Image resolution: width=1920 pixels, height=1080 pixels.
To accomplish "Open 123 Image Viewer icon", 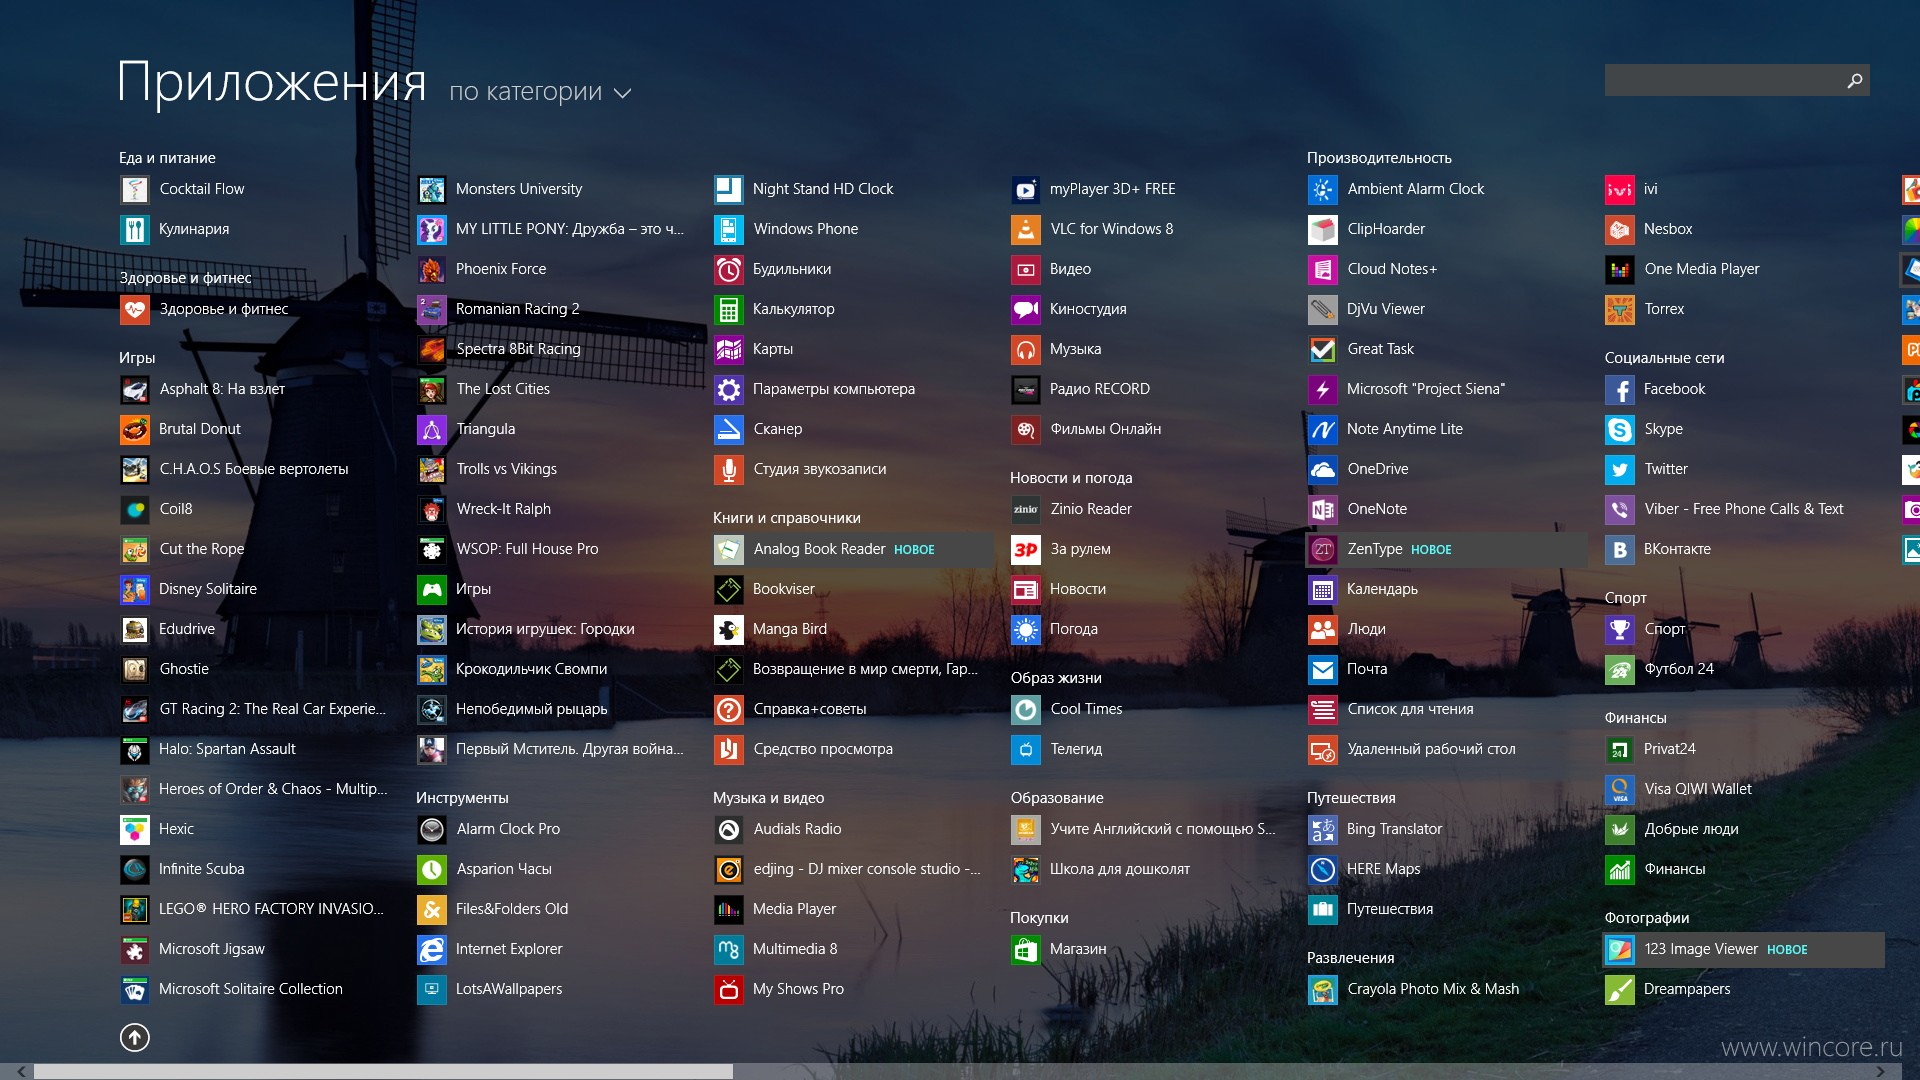I will [1620, 949].
